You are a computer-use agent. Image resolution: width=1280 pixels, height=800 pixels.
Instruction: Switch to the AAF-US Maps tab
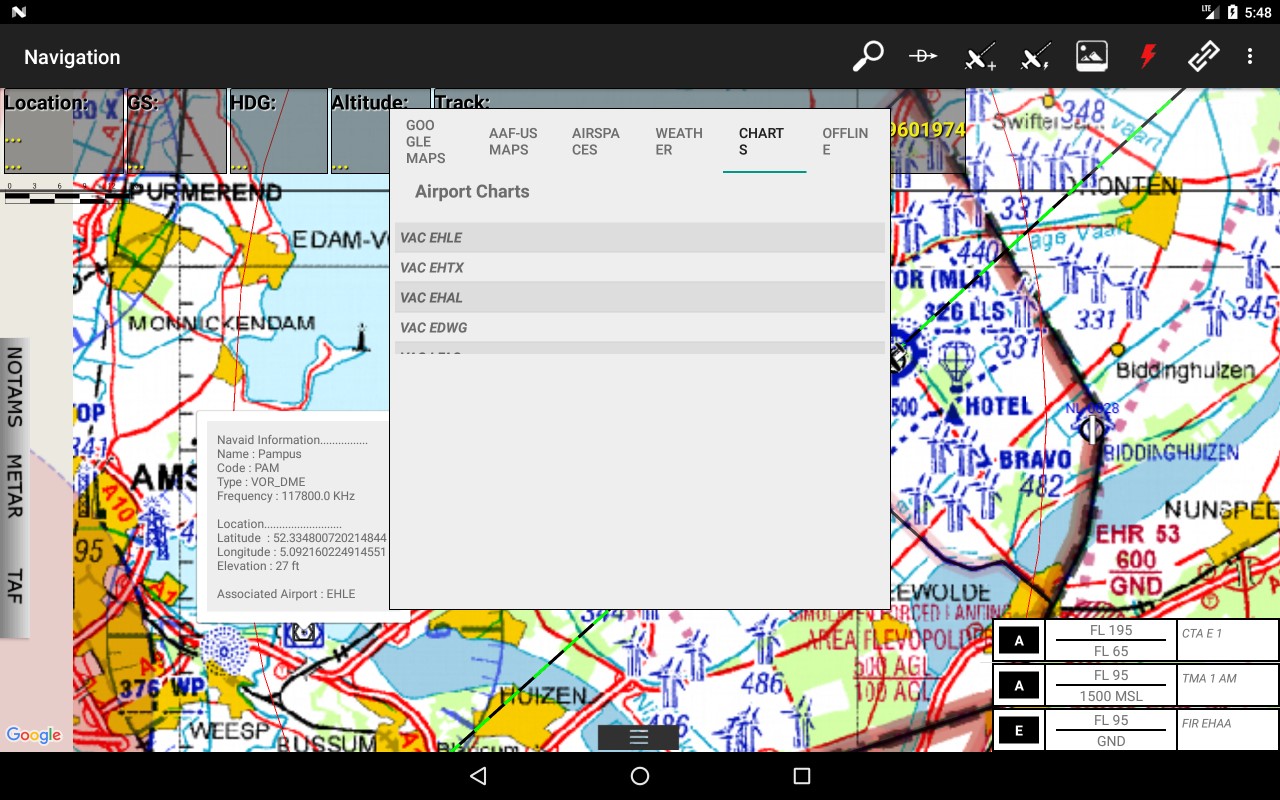pos(512,140)
